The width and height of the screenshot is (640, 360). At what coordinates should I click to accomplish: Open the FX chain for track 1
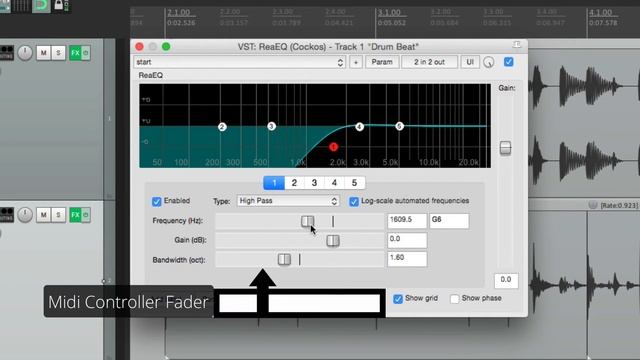point(75,53)
